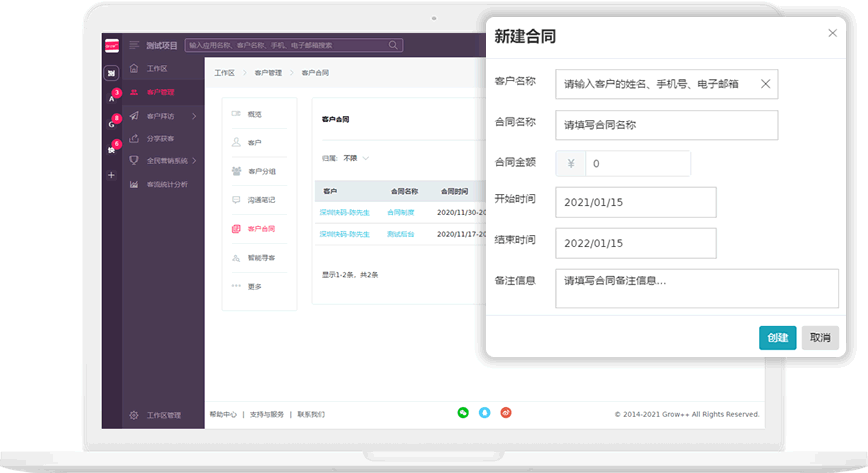
Task: Click the 合同名称 input field
Action: pos(666,125)
